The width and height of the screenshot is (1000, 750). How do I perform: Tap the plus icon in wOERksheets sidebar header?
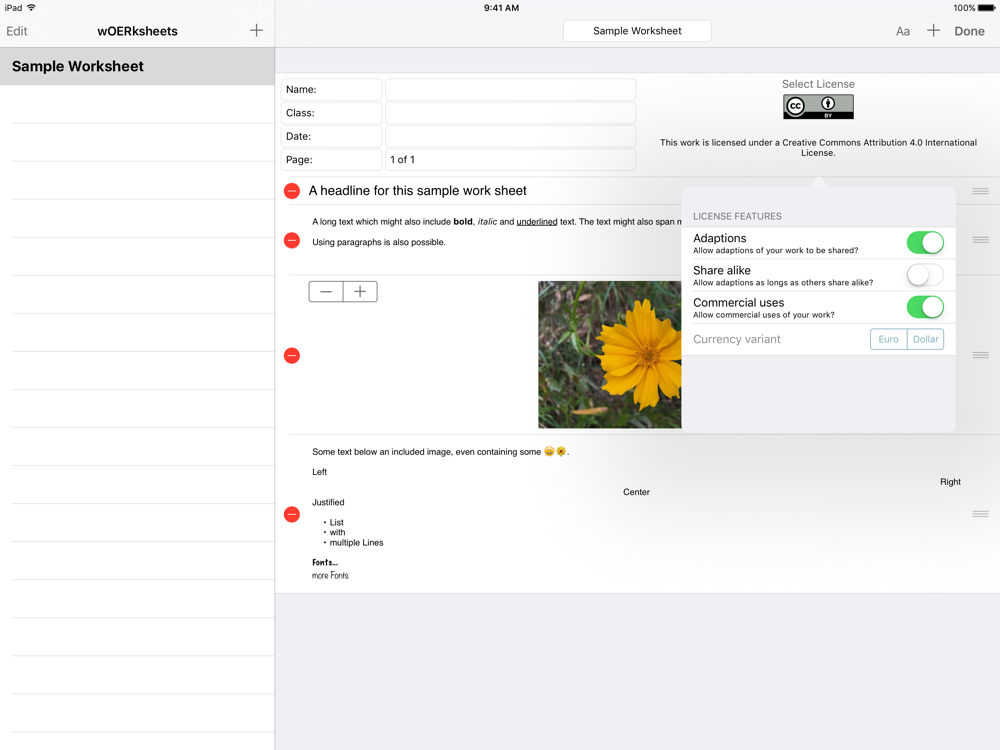click(256, 31)
